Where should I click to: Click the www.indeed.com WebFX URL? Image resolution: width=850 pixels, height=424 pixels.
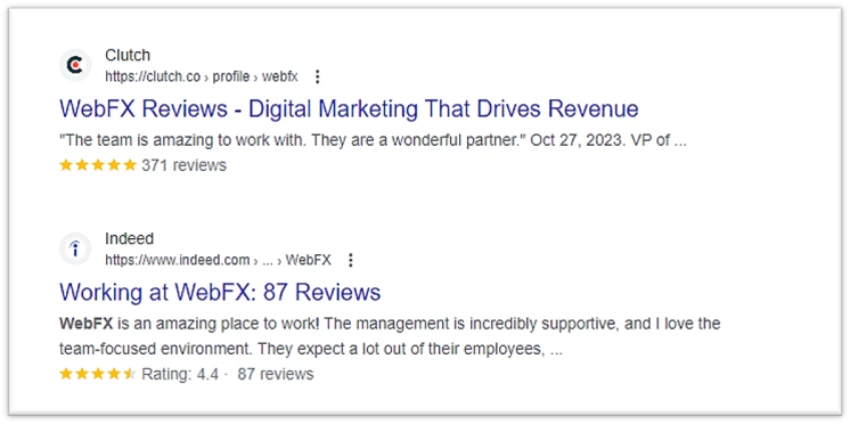(218, 260)
